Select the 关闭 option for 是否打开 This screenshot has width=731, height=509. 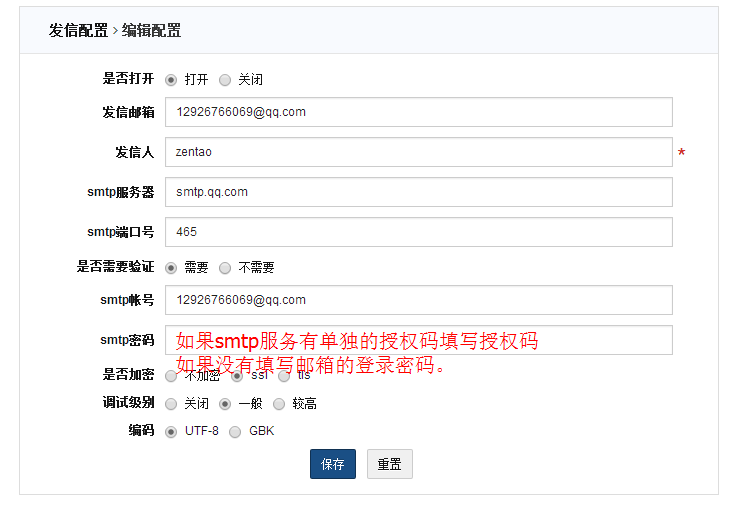click(225, 80)
